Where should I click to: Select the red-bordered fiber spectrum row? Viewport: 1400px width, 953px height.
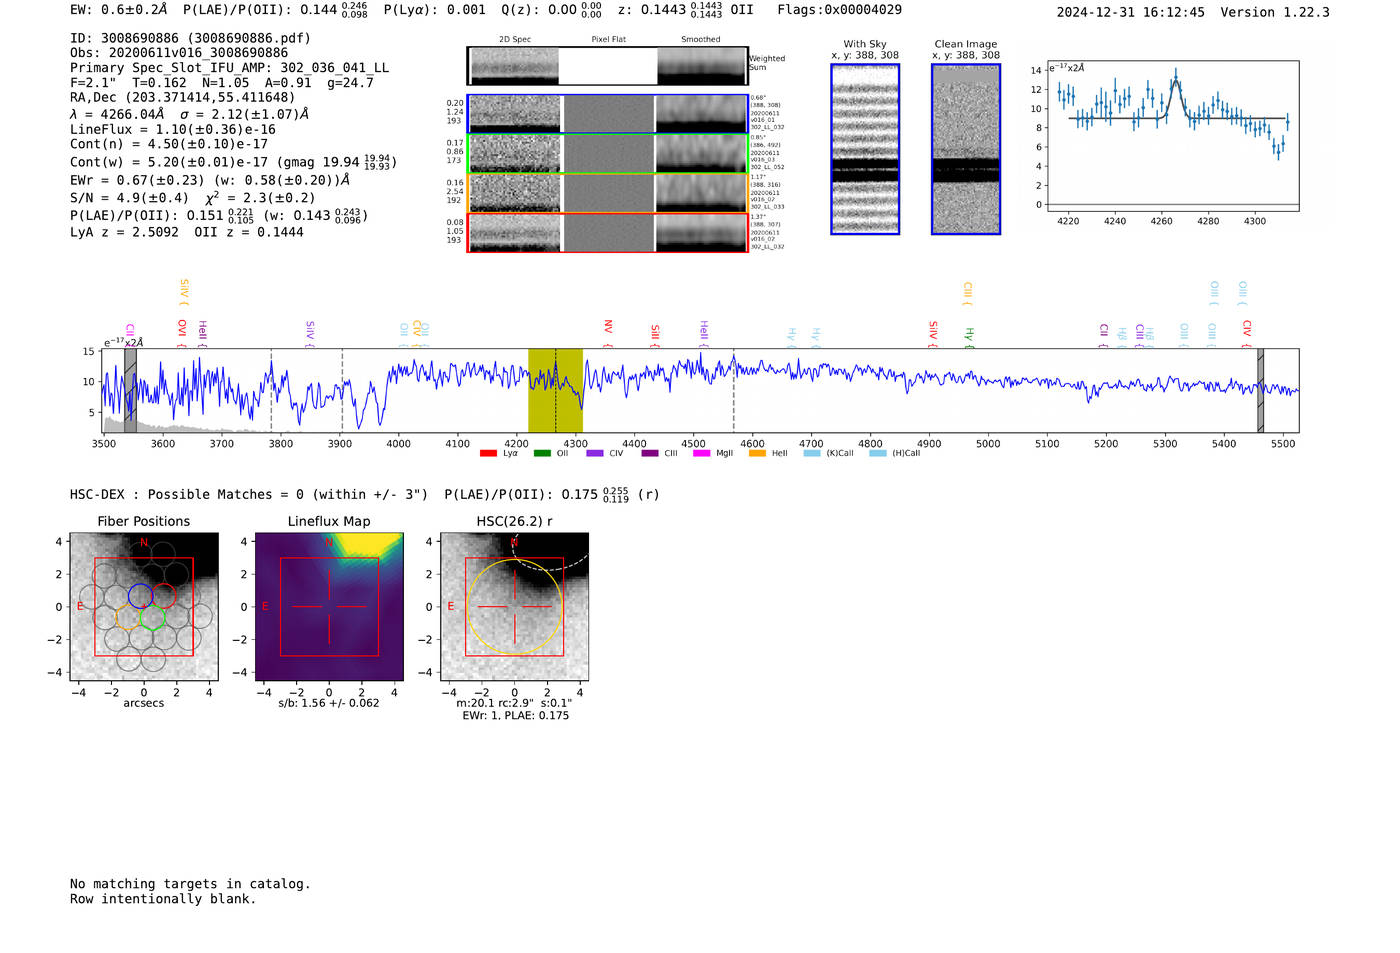coord(607,232)
